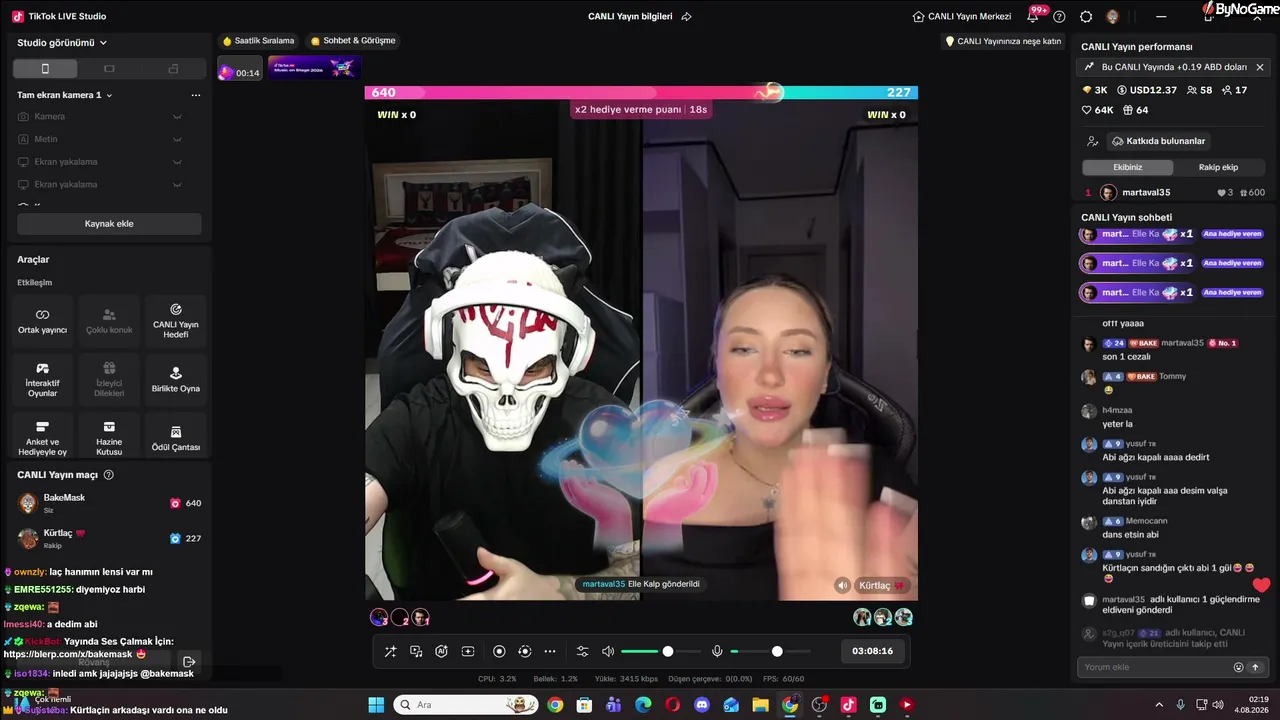Open the profile avatar menu
The width and height of the screenshot is (1280, 720).
[x=1113, y=16]
